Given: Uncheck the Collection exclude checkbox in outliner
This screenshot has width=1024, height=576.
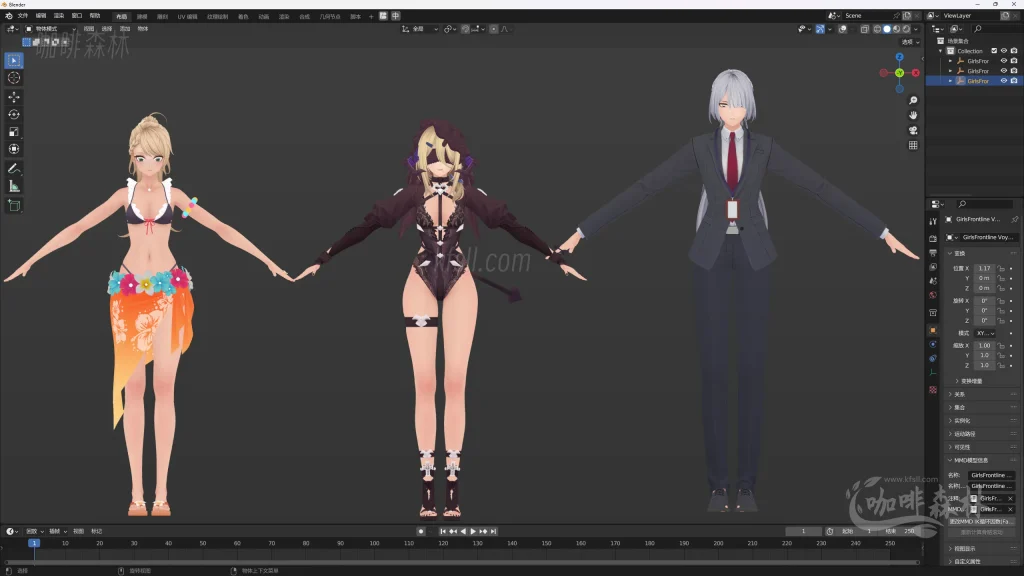Looking at the screenshot, I should [x=994, y=51].
